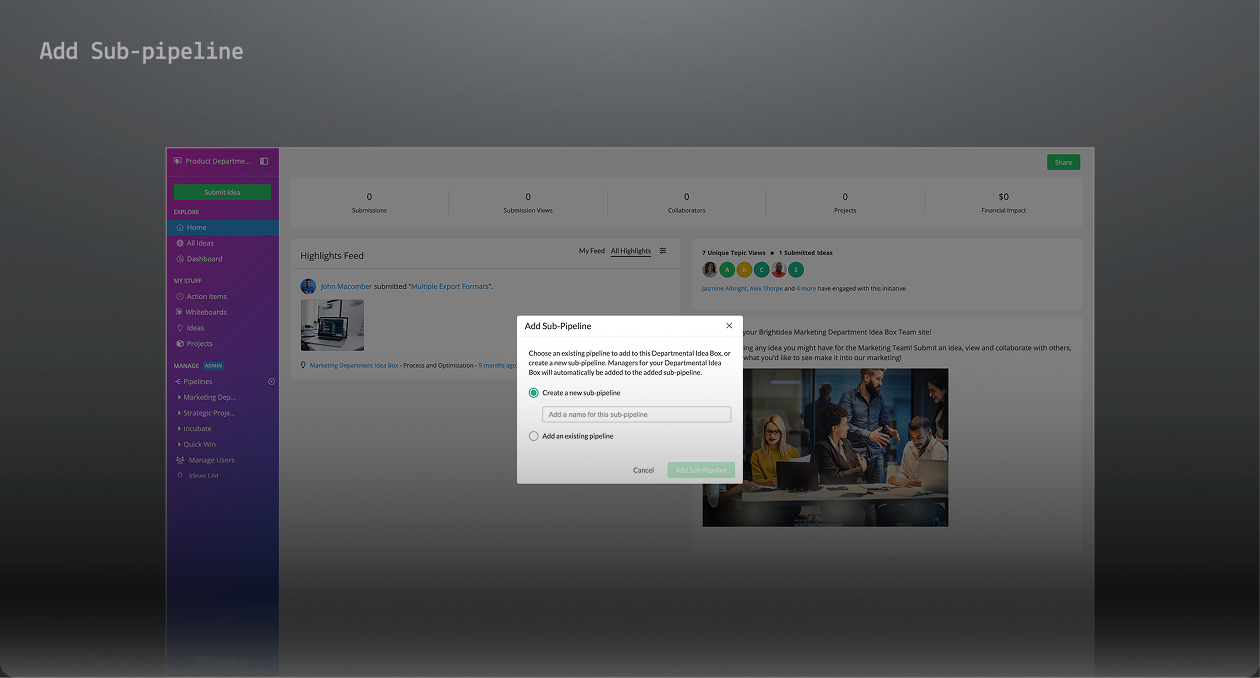
Task: Click the Projects cube icon
Action: click(180, 344)
